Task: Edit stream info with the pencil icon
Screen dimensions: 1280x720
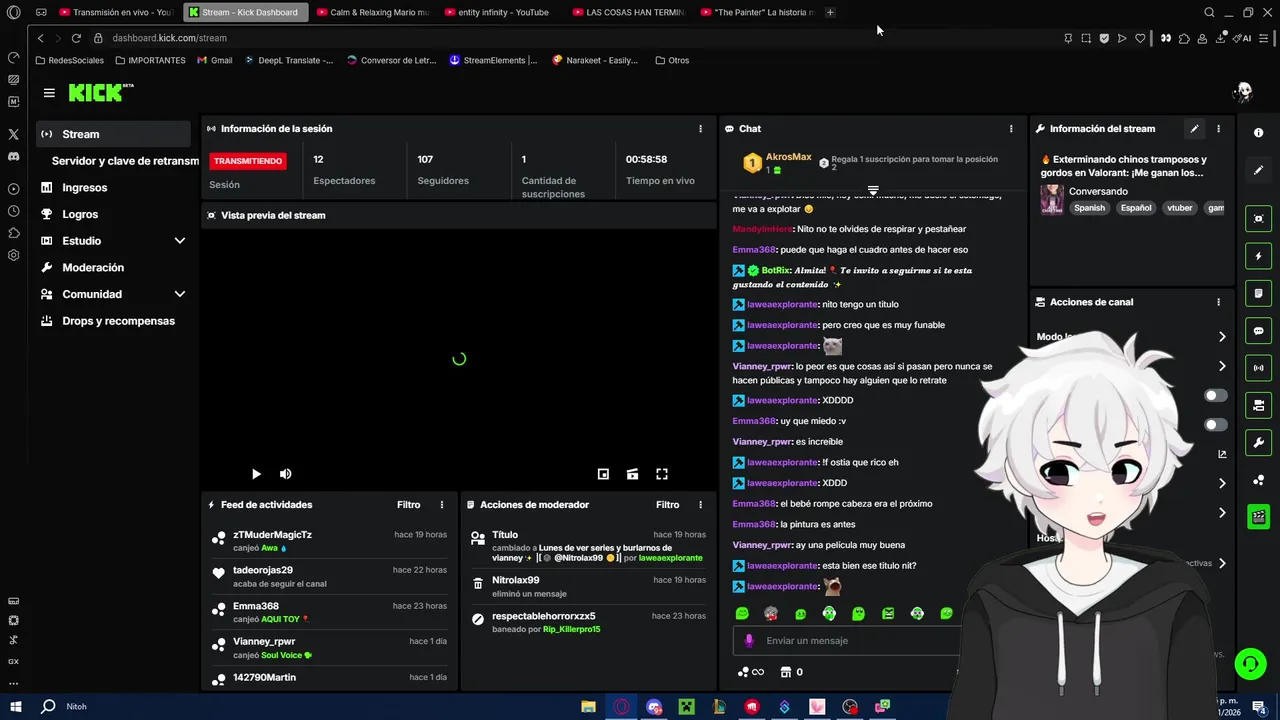Action: point(1194,129)
